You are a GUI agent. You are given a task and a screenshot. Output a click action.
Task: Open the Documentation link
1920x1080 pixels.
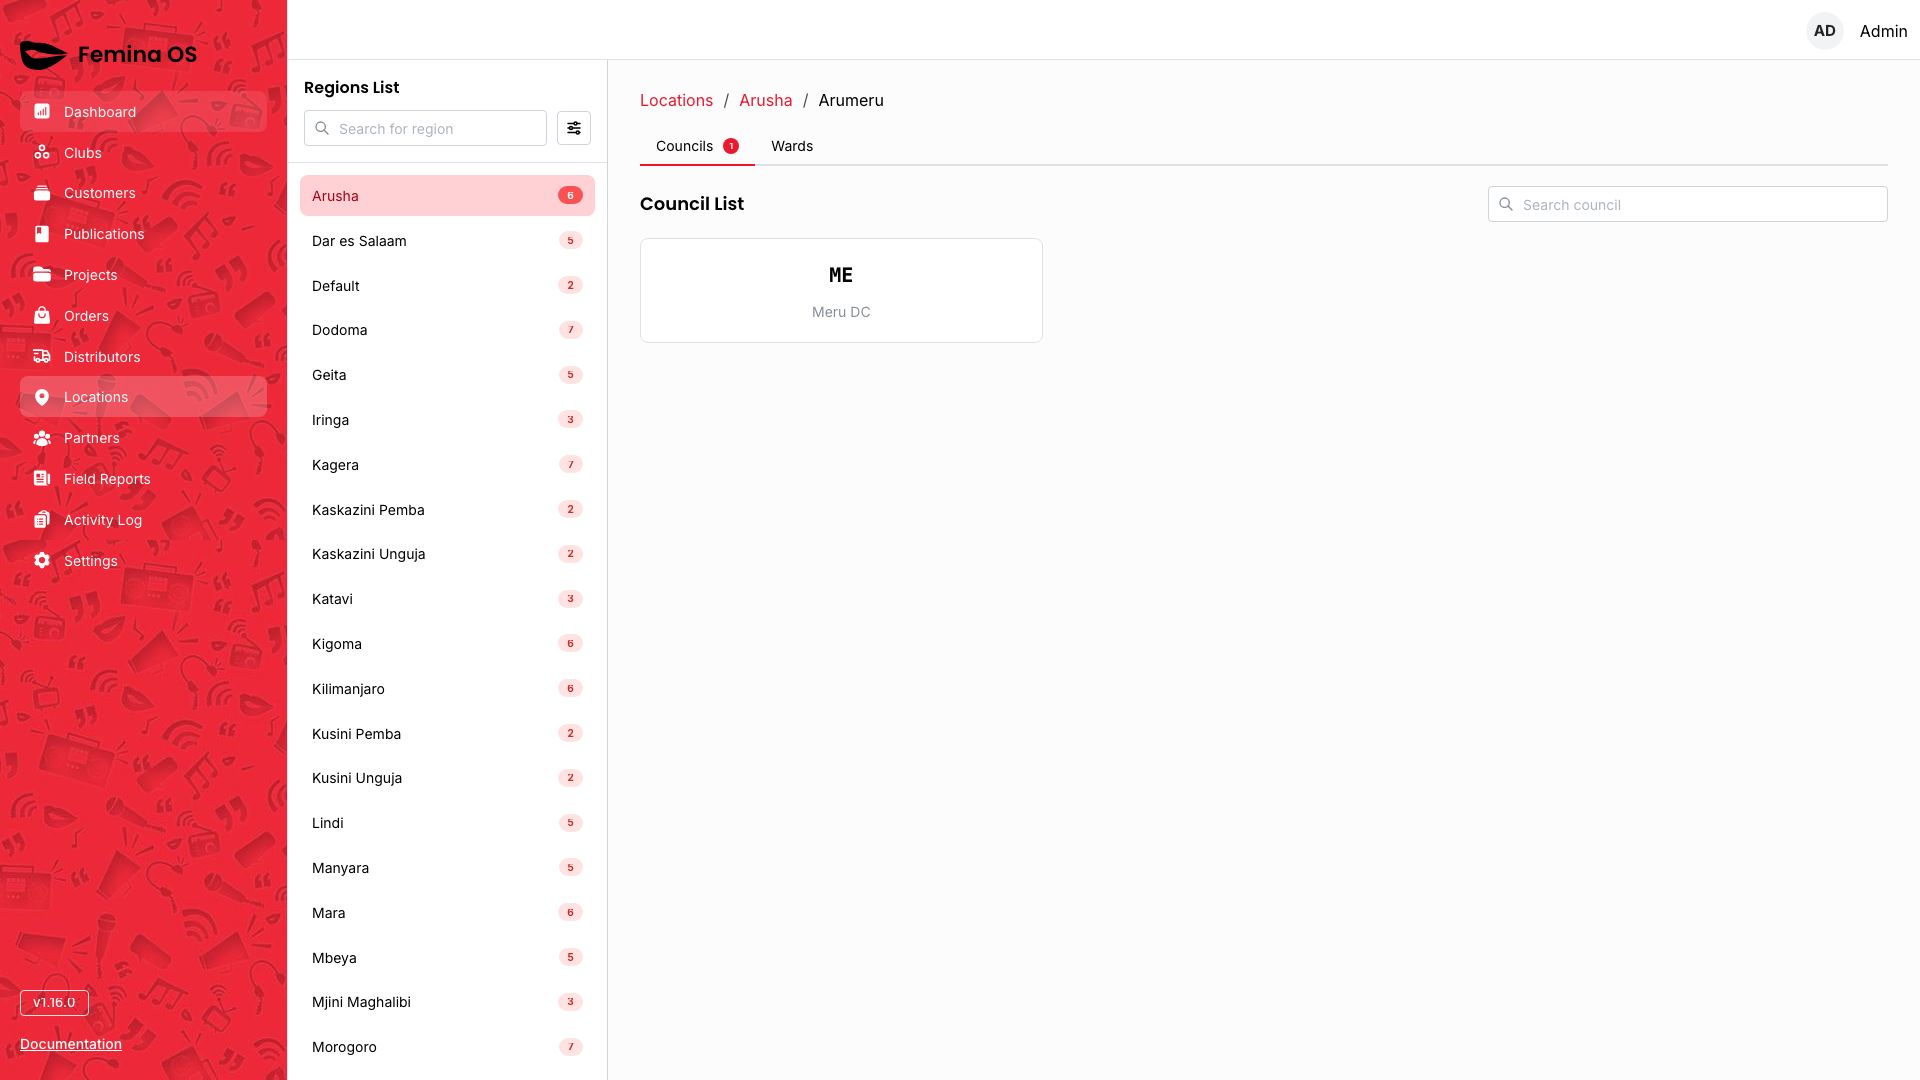71,1043
